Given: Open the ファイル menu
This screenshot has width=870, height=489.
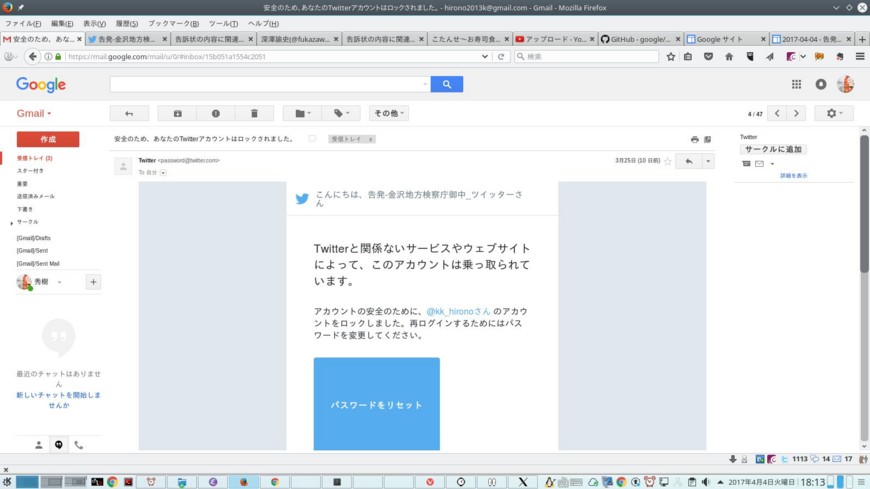Looking at the screenshot, I should [23, 23].
